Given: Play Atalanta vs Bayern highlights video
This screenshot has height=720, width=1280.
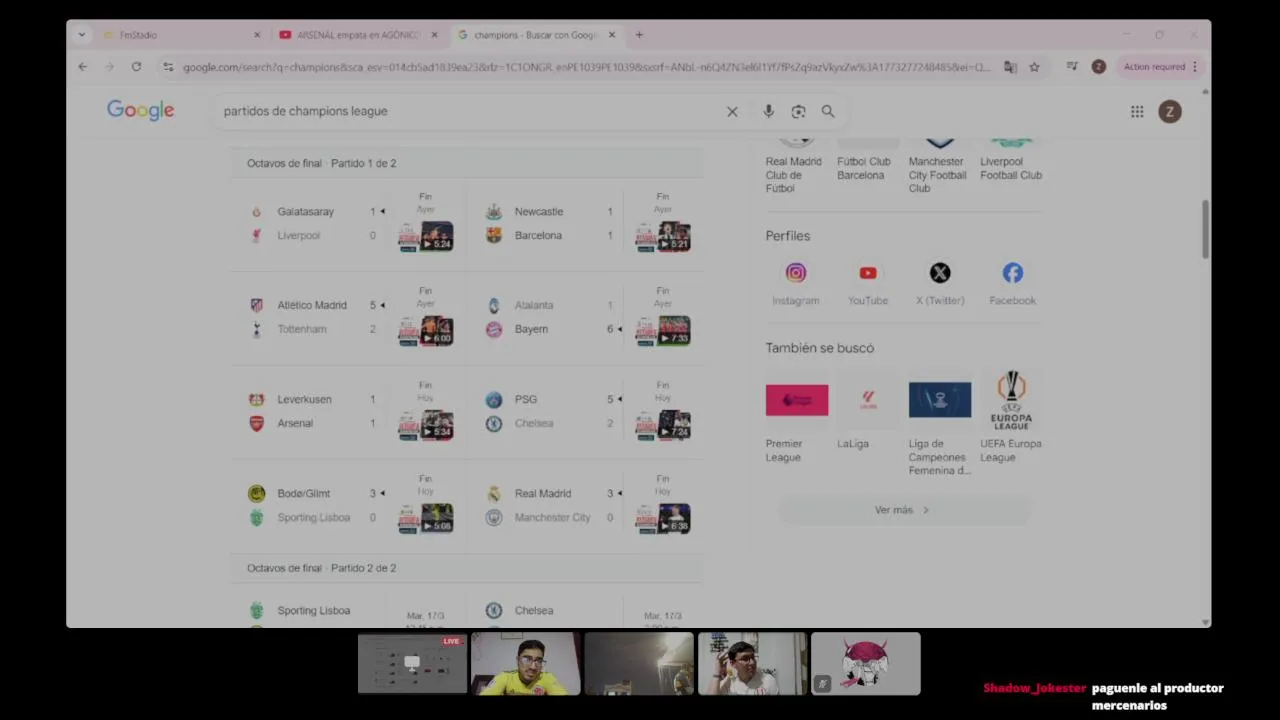Looking at the screenshot, I should pos(663,331).
